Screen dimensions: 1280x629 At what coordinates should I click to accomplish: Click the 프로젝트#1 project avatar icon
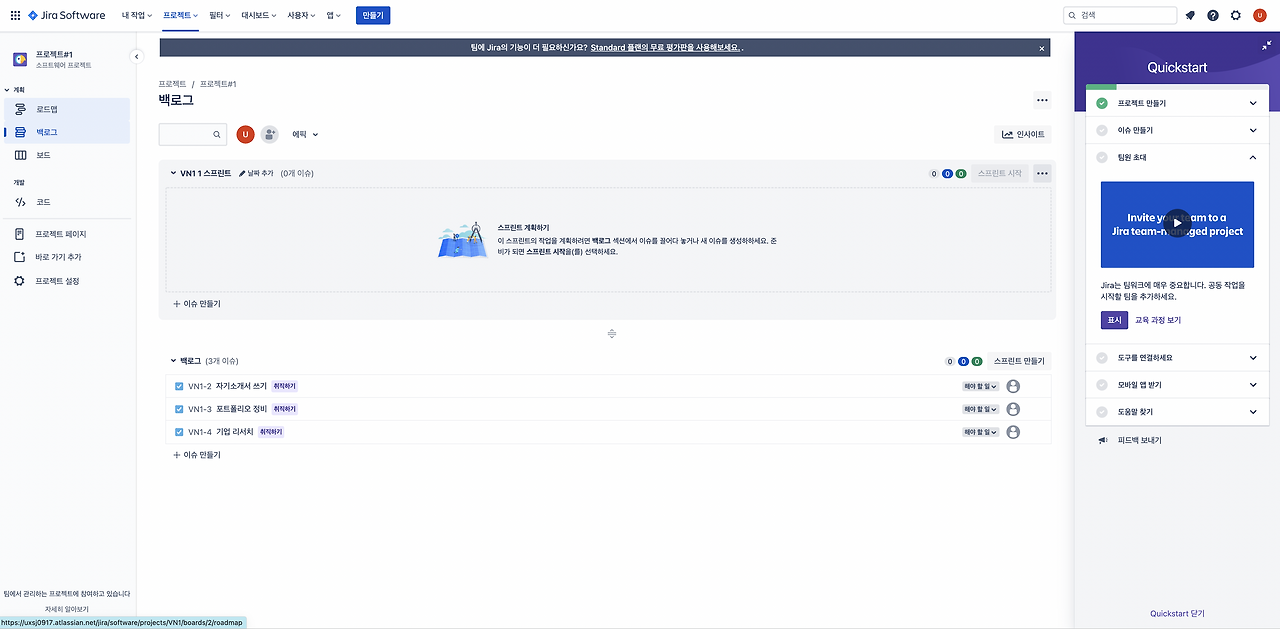tap(20, 59)
